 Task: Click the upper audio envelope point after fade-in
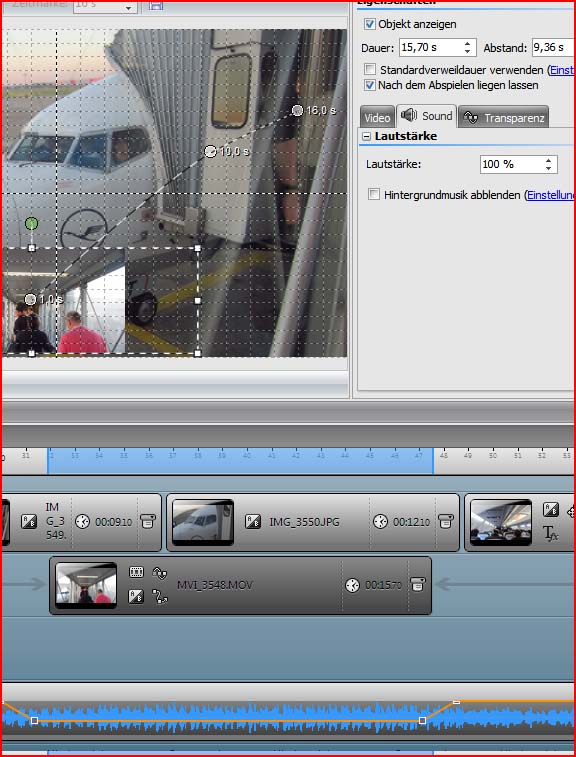tap(456, 702)
